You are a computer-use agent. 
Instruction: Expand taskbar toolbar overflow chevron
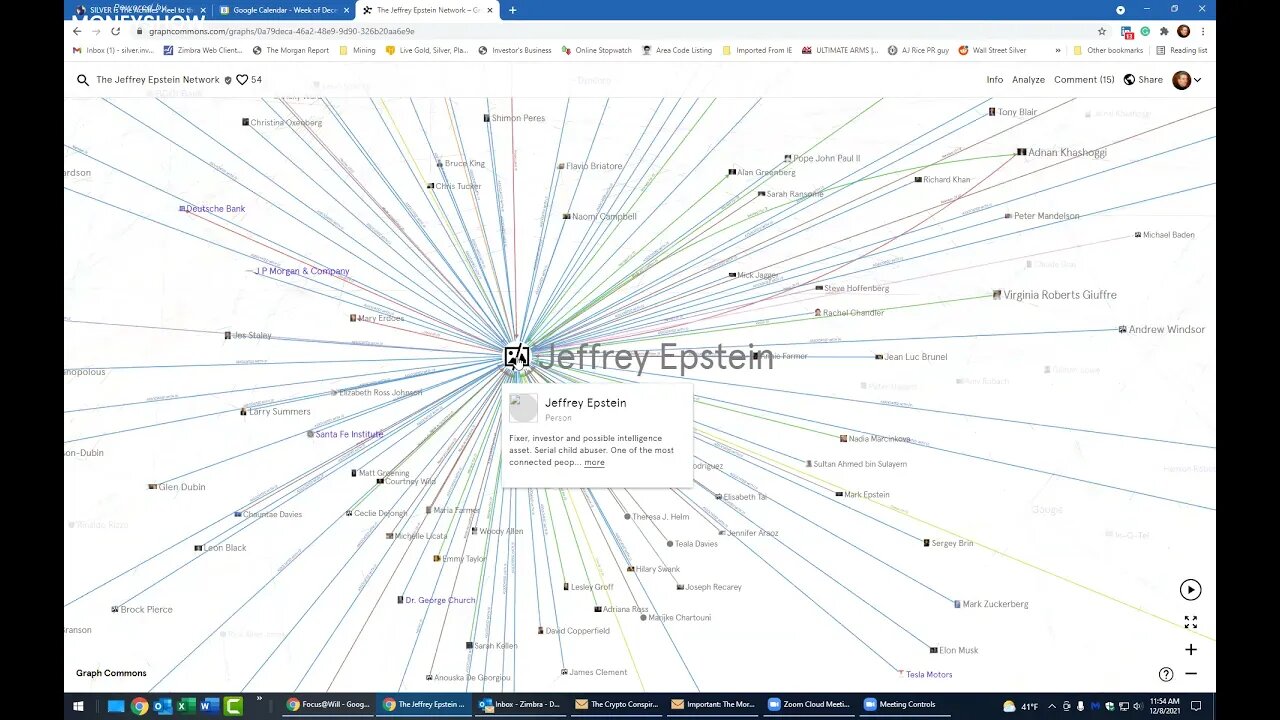(x=259, y=700)
